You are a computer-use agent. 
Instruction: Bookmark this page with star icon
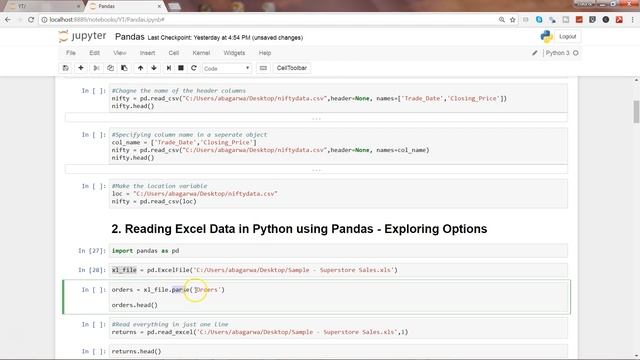click(x=513, y=20)
